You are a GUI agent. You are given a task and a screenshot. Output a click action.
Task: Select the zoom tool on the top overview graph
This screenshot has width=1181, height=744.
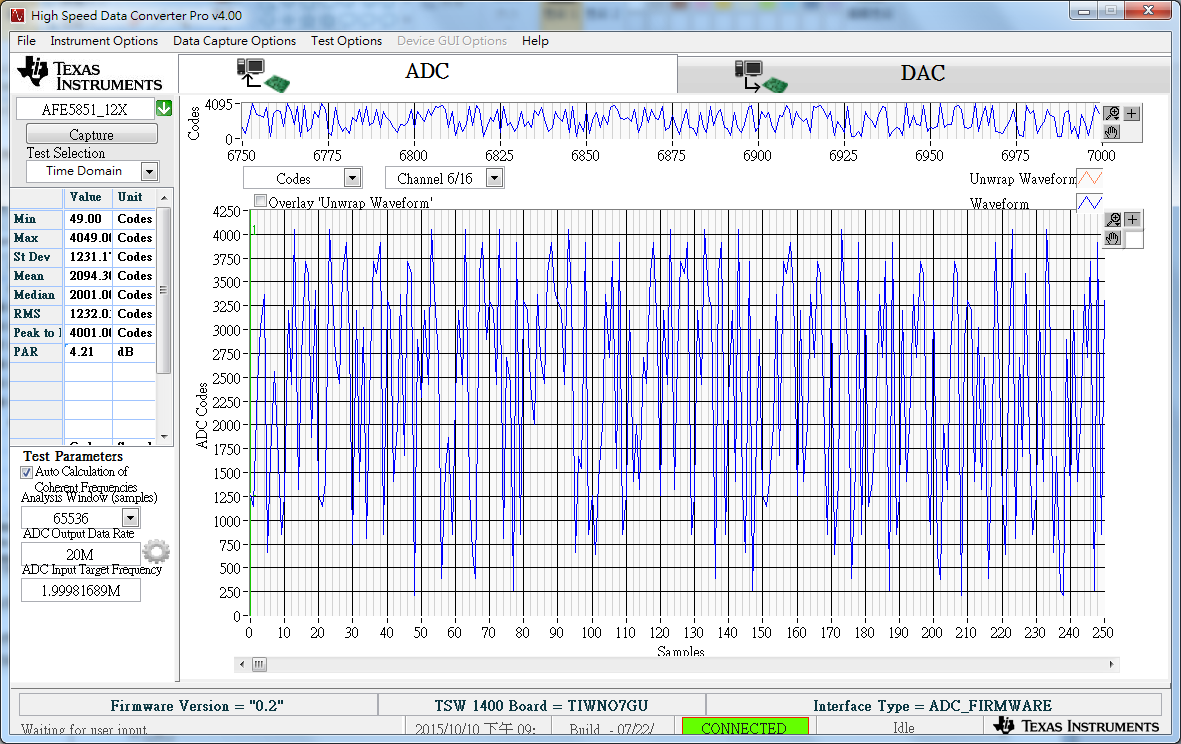click(x=1112, y=114)
